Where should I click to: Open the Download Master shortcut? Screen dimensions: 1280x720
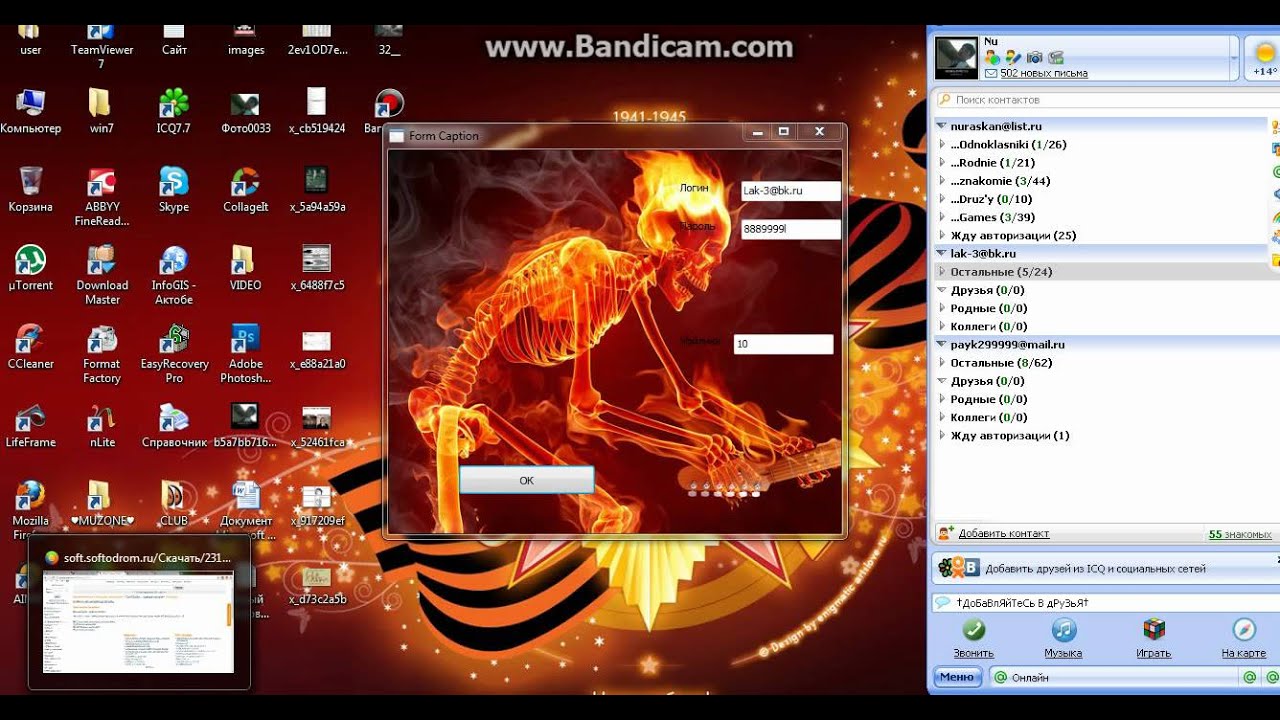tap(102, 275)
